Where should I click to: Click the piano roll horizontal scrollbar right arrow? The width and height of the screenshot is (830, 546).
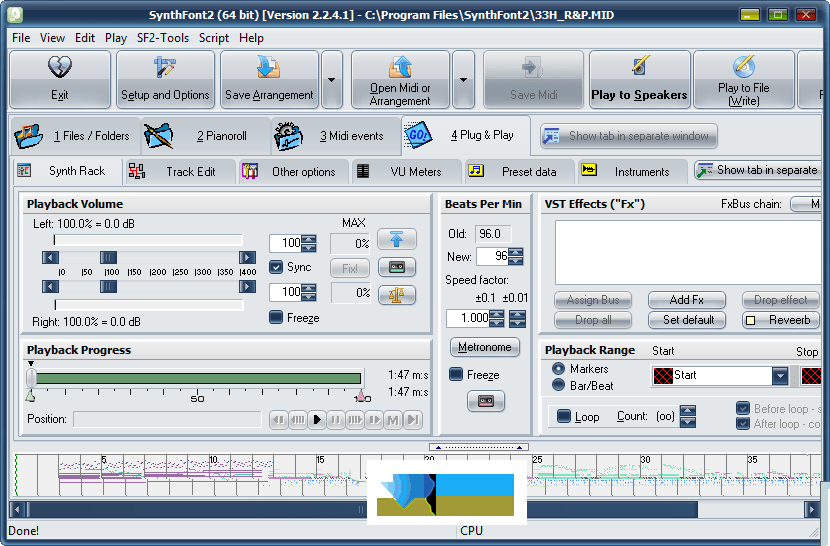point(811,510)
